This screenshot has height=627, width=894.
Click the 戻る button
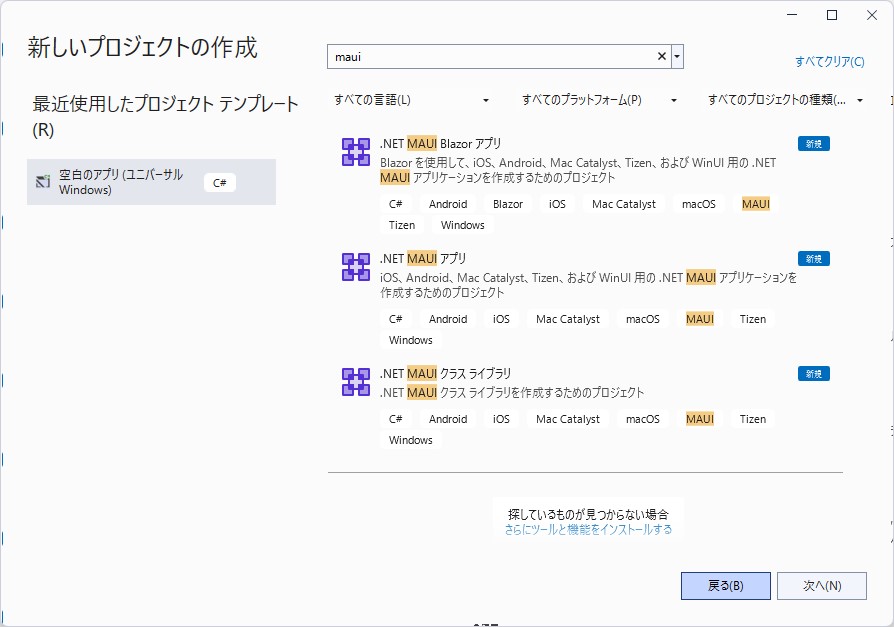point(726,586)
